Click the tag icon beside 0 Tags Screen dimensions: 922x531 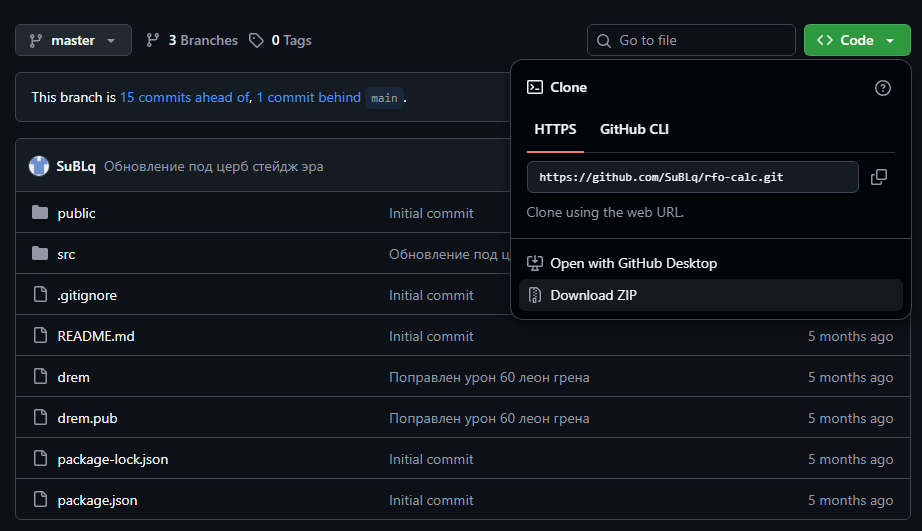[257, 41]
